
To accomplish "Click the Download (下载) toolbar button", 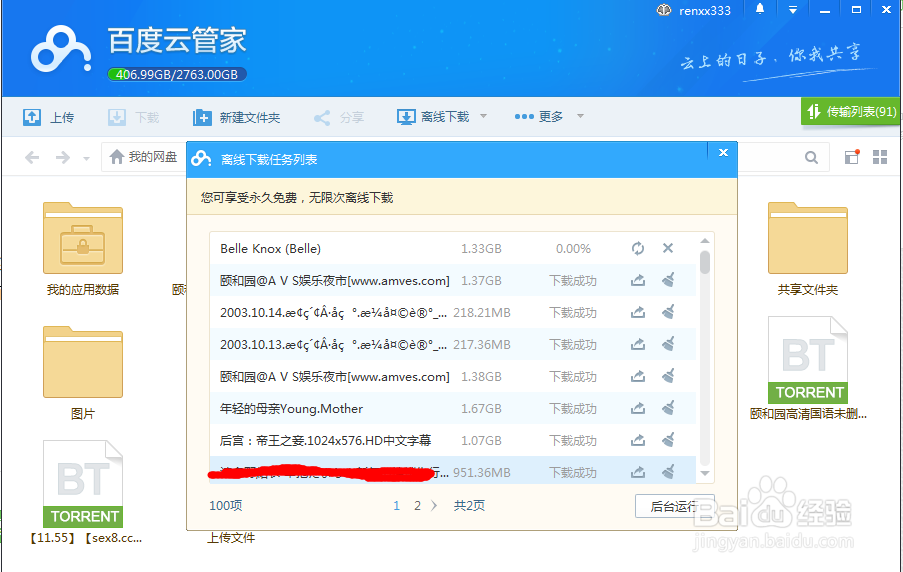I will (x=134, y=118).
